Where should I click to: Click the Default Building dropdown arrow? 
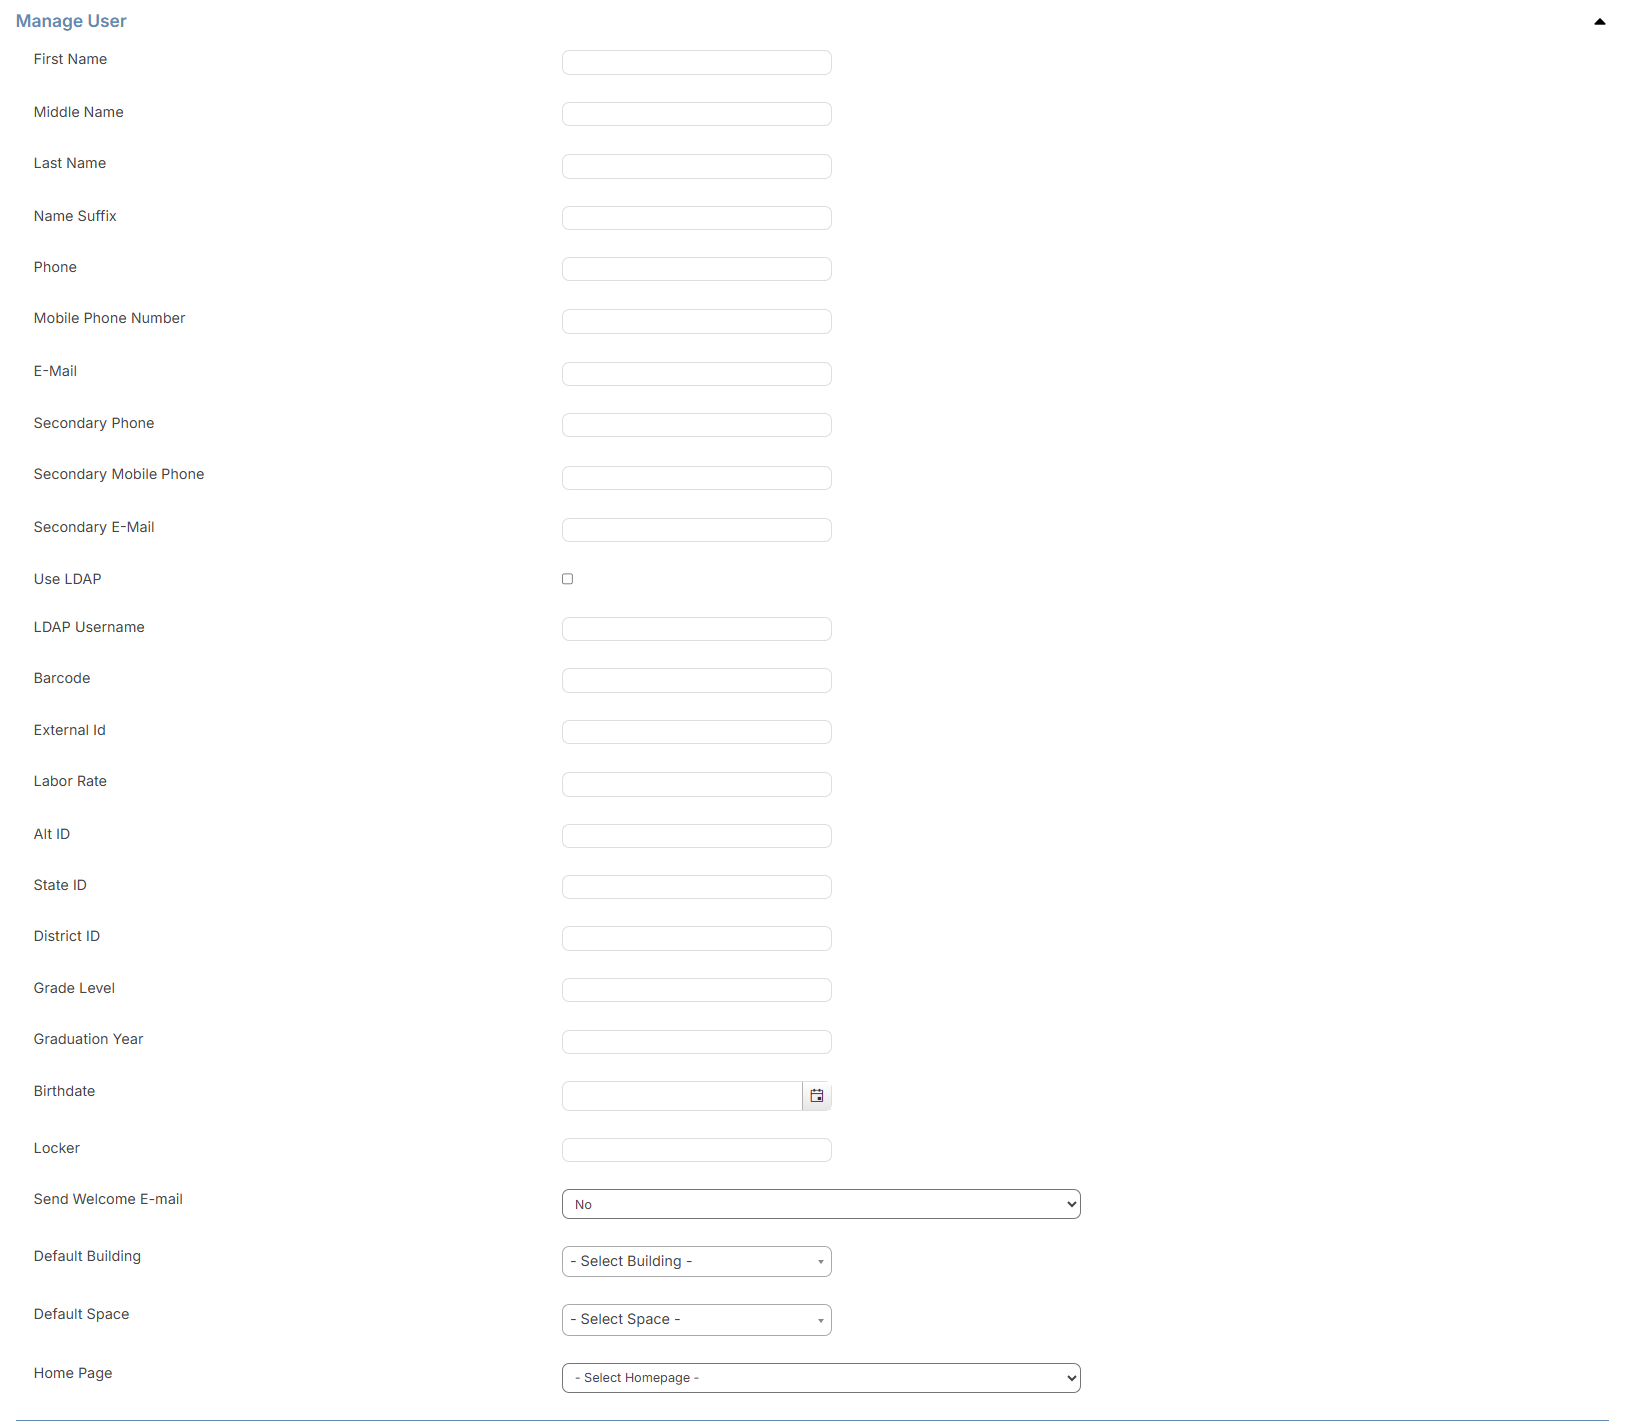(x=818, y=1261)
